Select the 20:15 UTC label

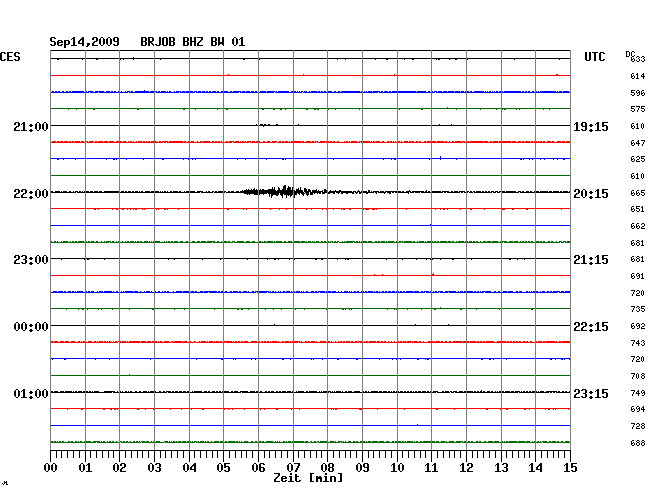pyautogui.click(x=591, y=194)
